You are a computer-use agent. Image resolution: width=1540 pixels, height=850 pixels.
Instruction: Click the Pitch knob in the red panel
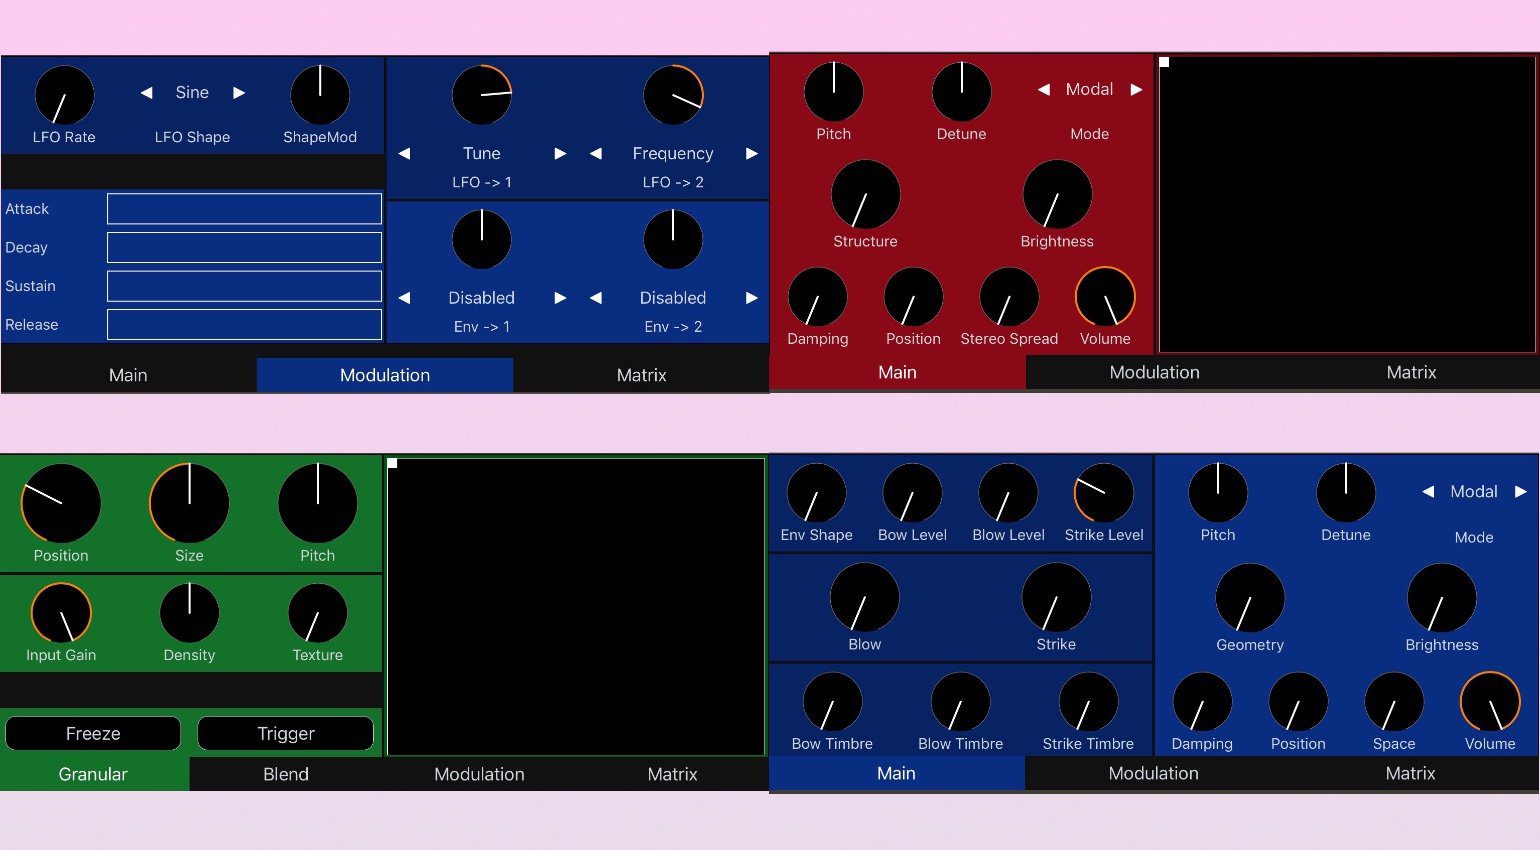pos(833,92)
